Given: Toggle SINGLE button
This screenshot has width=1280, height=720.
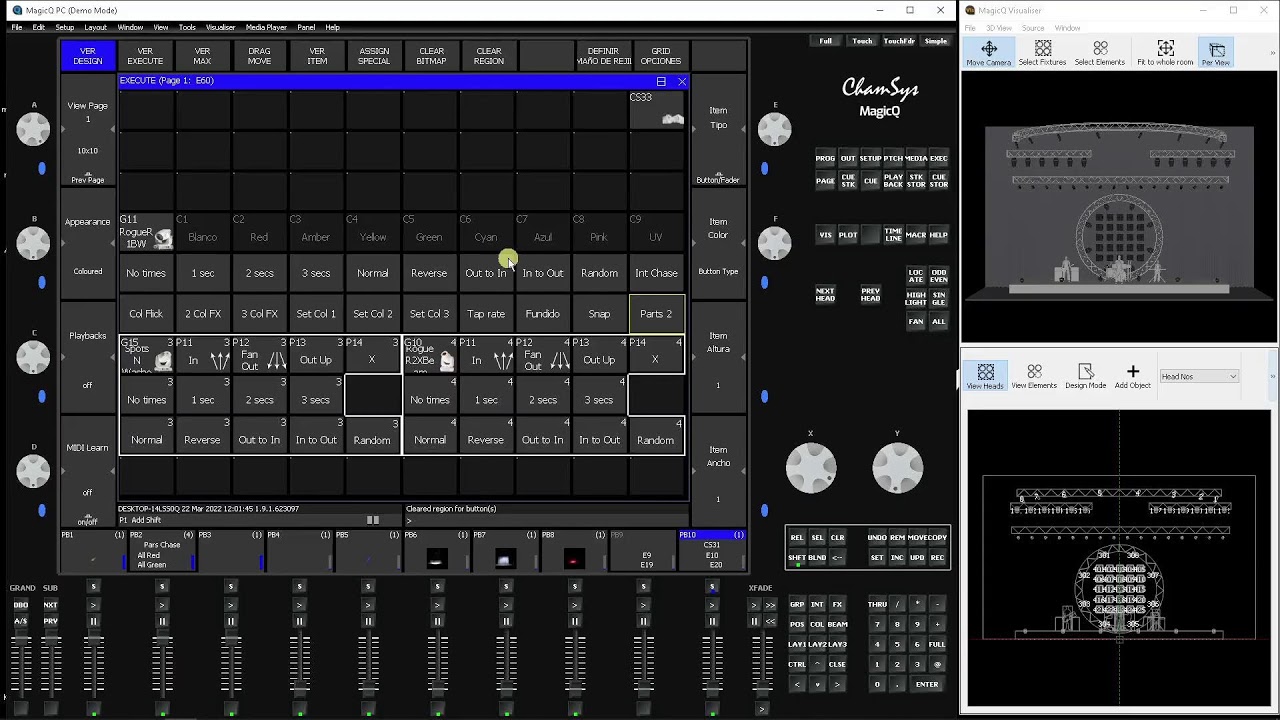Looking at the screenshot, I should point(938,299).
